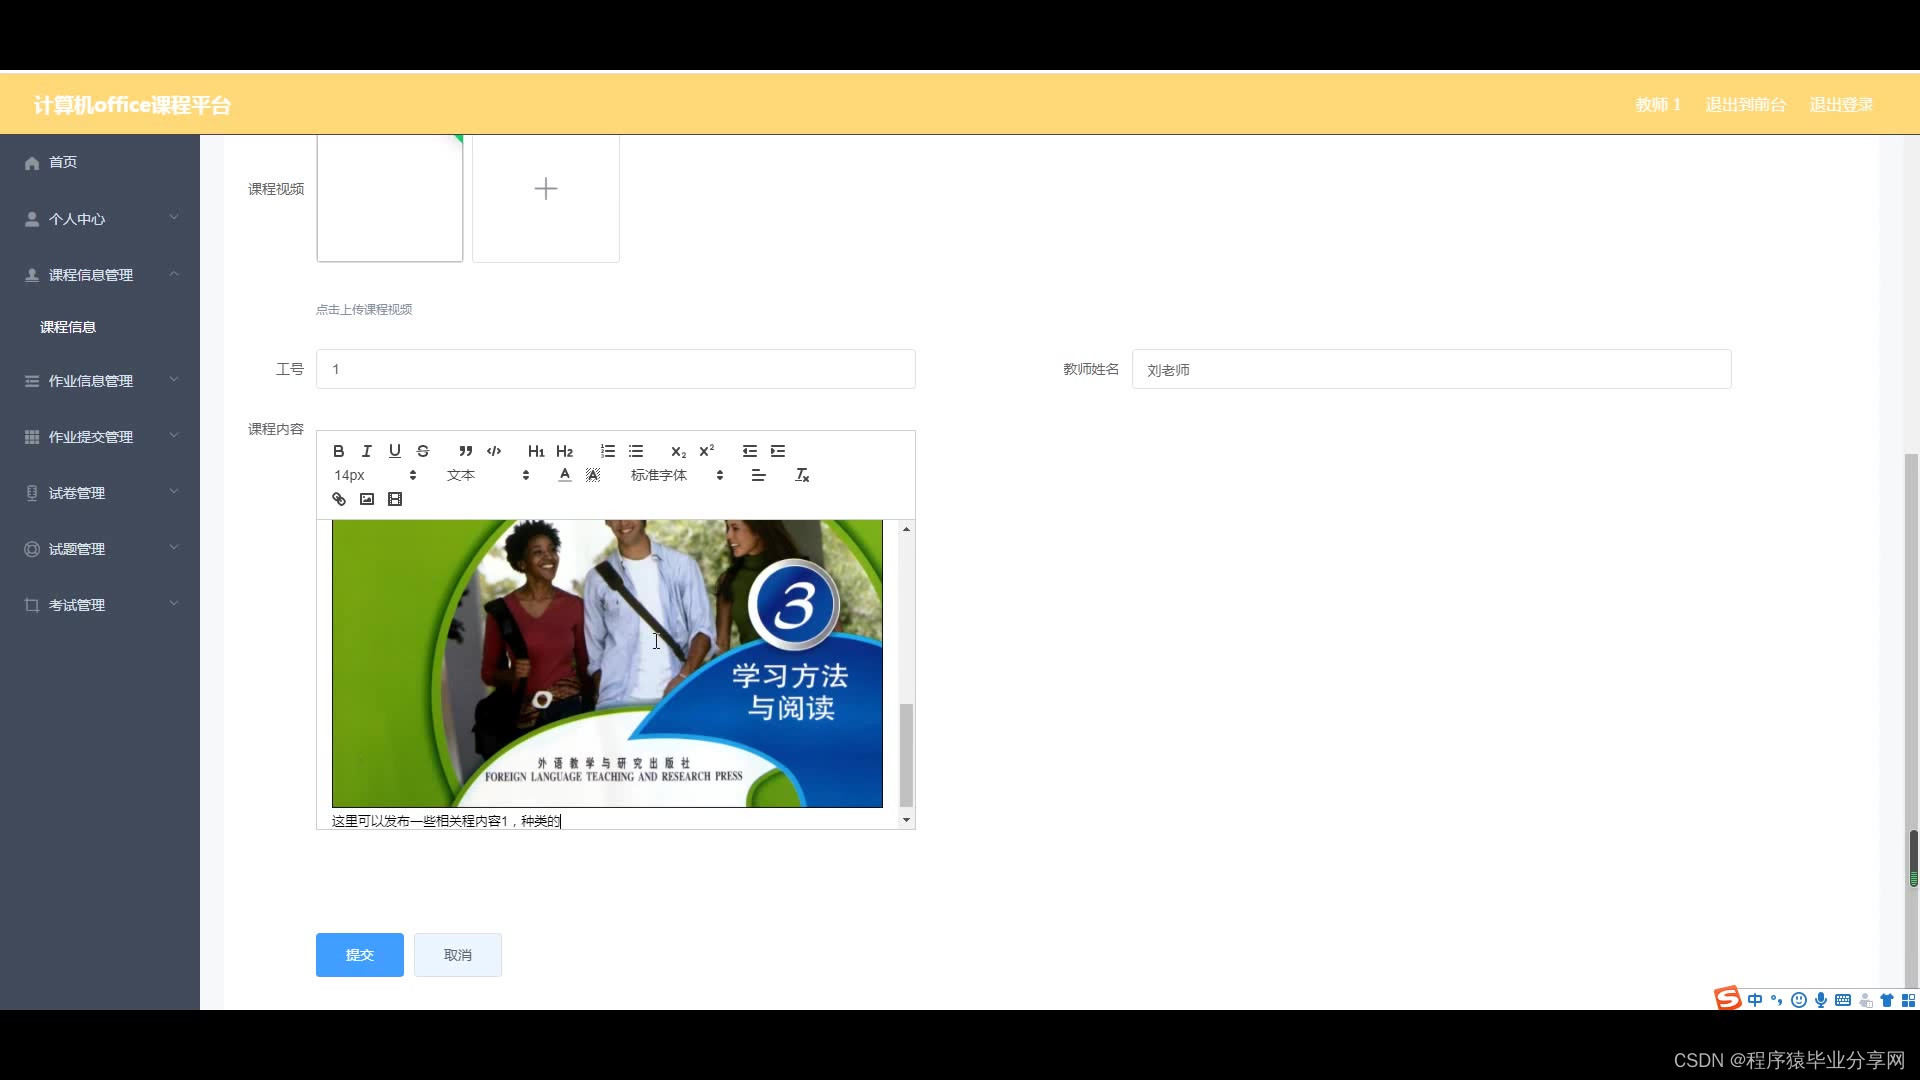
Task: Toggle underline formatting in the editor
Action: tap(394, 451)
